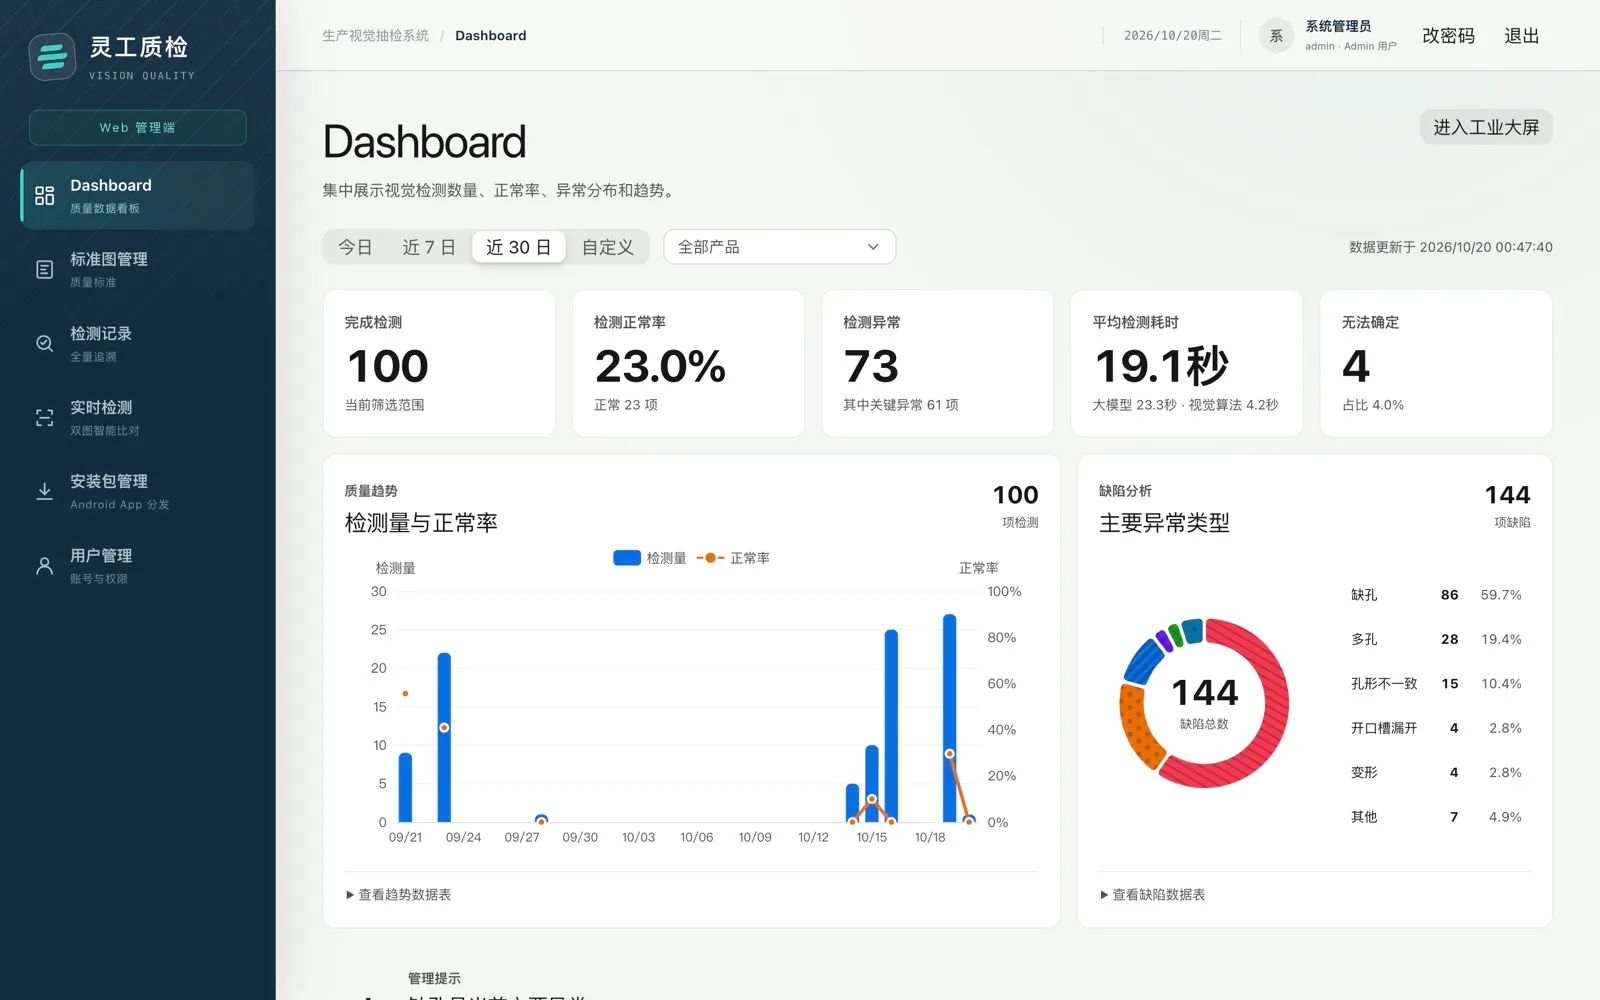1600x1000 pixels.
Task: Open the 全部产品 product dropdown
Action: pos(779,247)
